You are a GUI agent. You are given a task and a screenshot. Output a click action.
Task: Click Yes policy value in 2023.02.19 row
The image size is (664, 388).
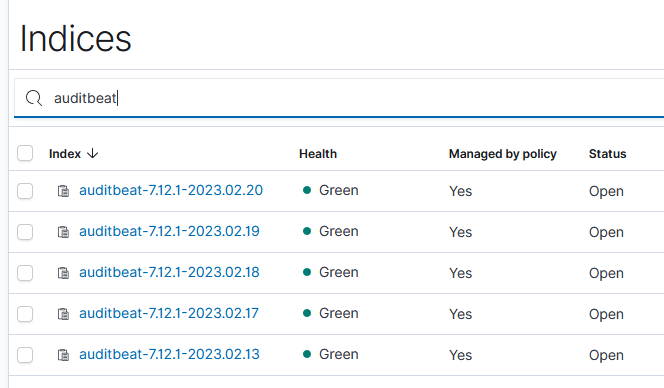(x=461, y=232)
